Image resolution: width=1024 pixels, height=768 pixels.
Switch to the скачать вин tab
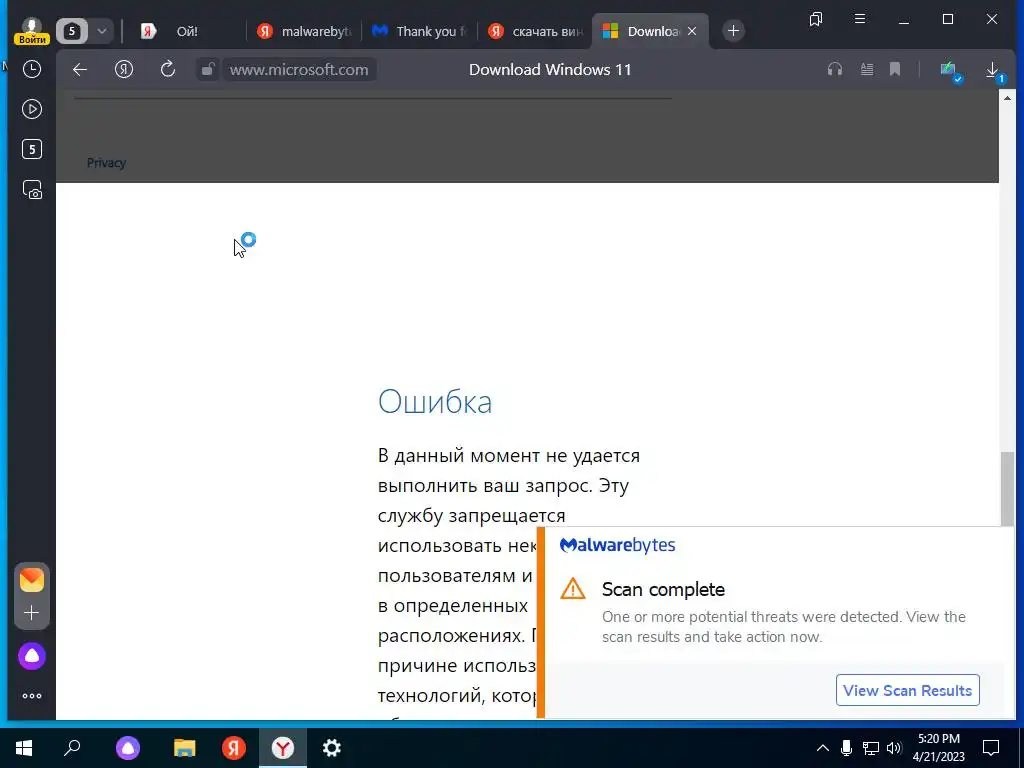coord(535,31)
